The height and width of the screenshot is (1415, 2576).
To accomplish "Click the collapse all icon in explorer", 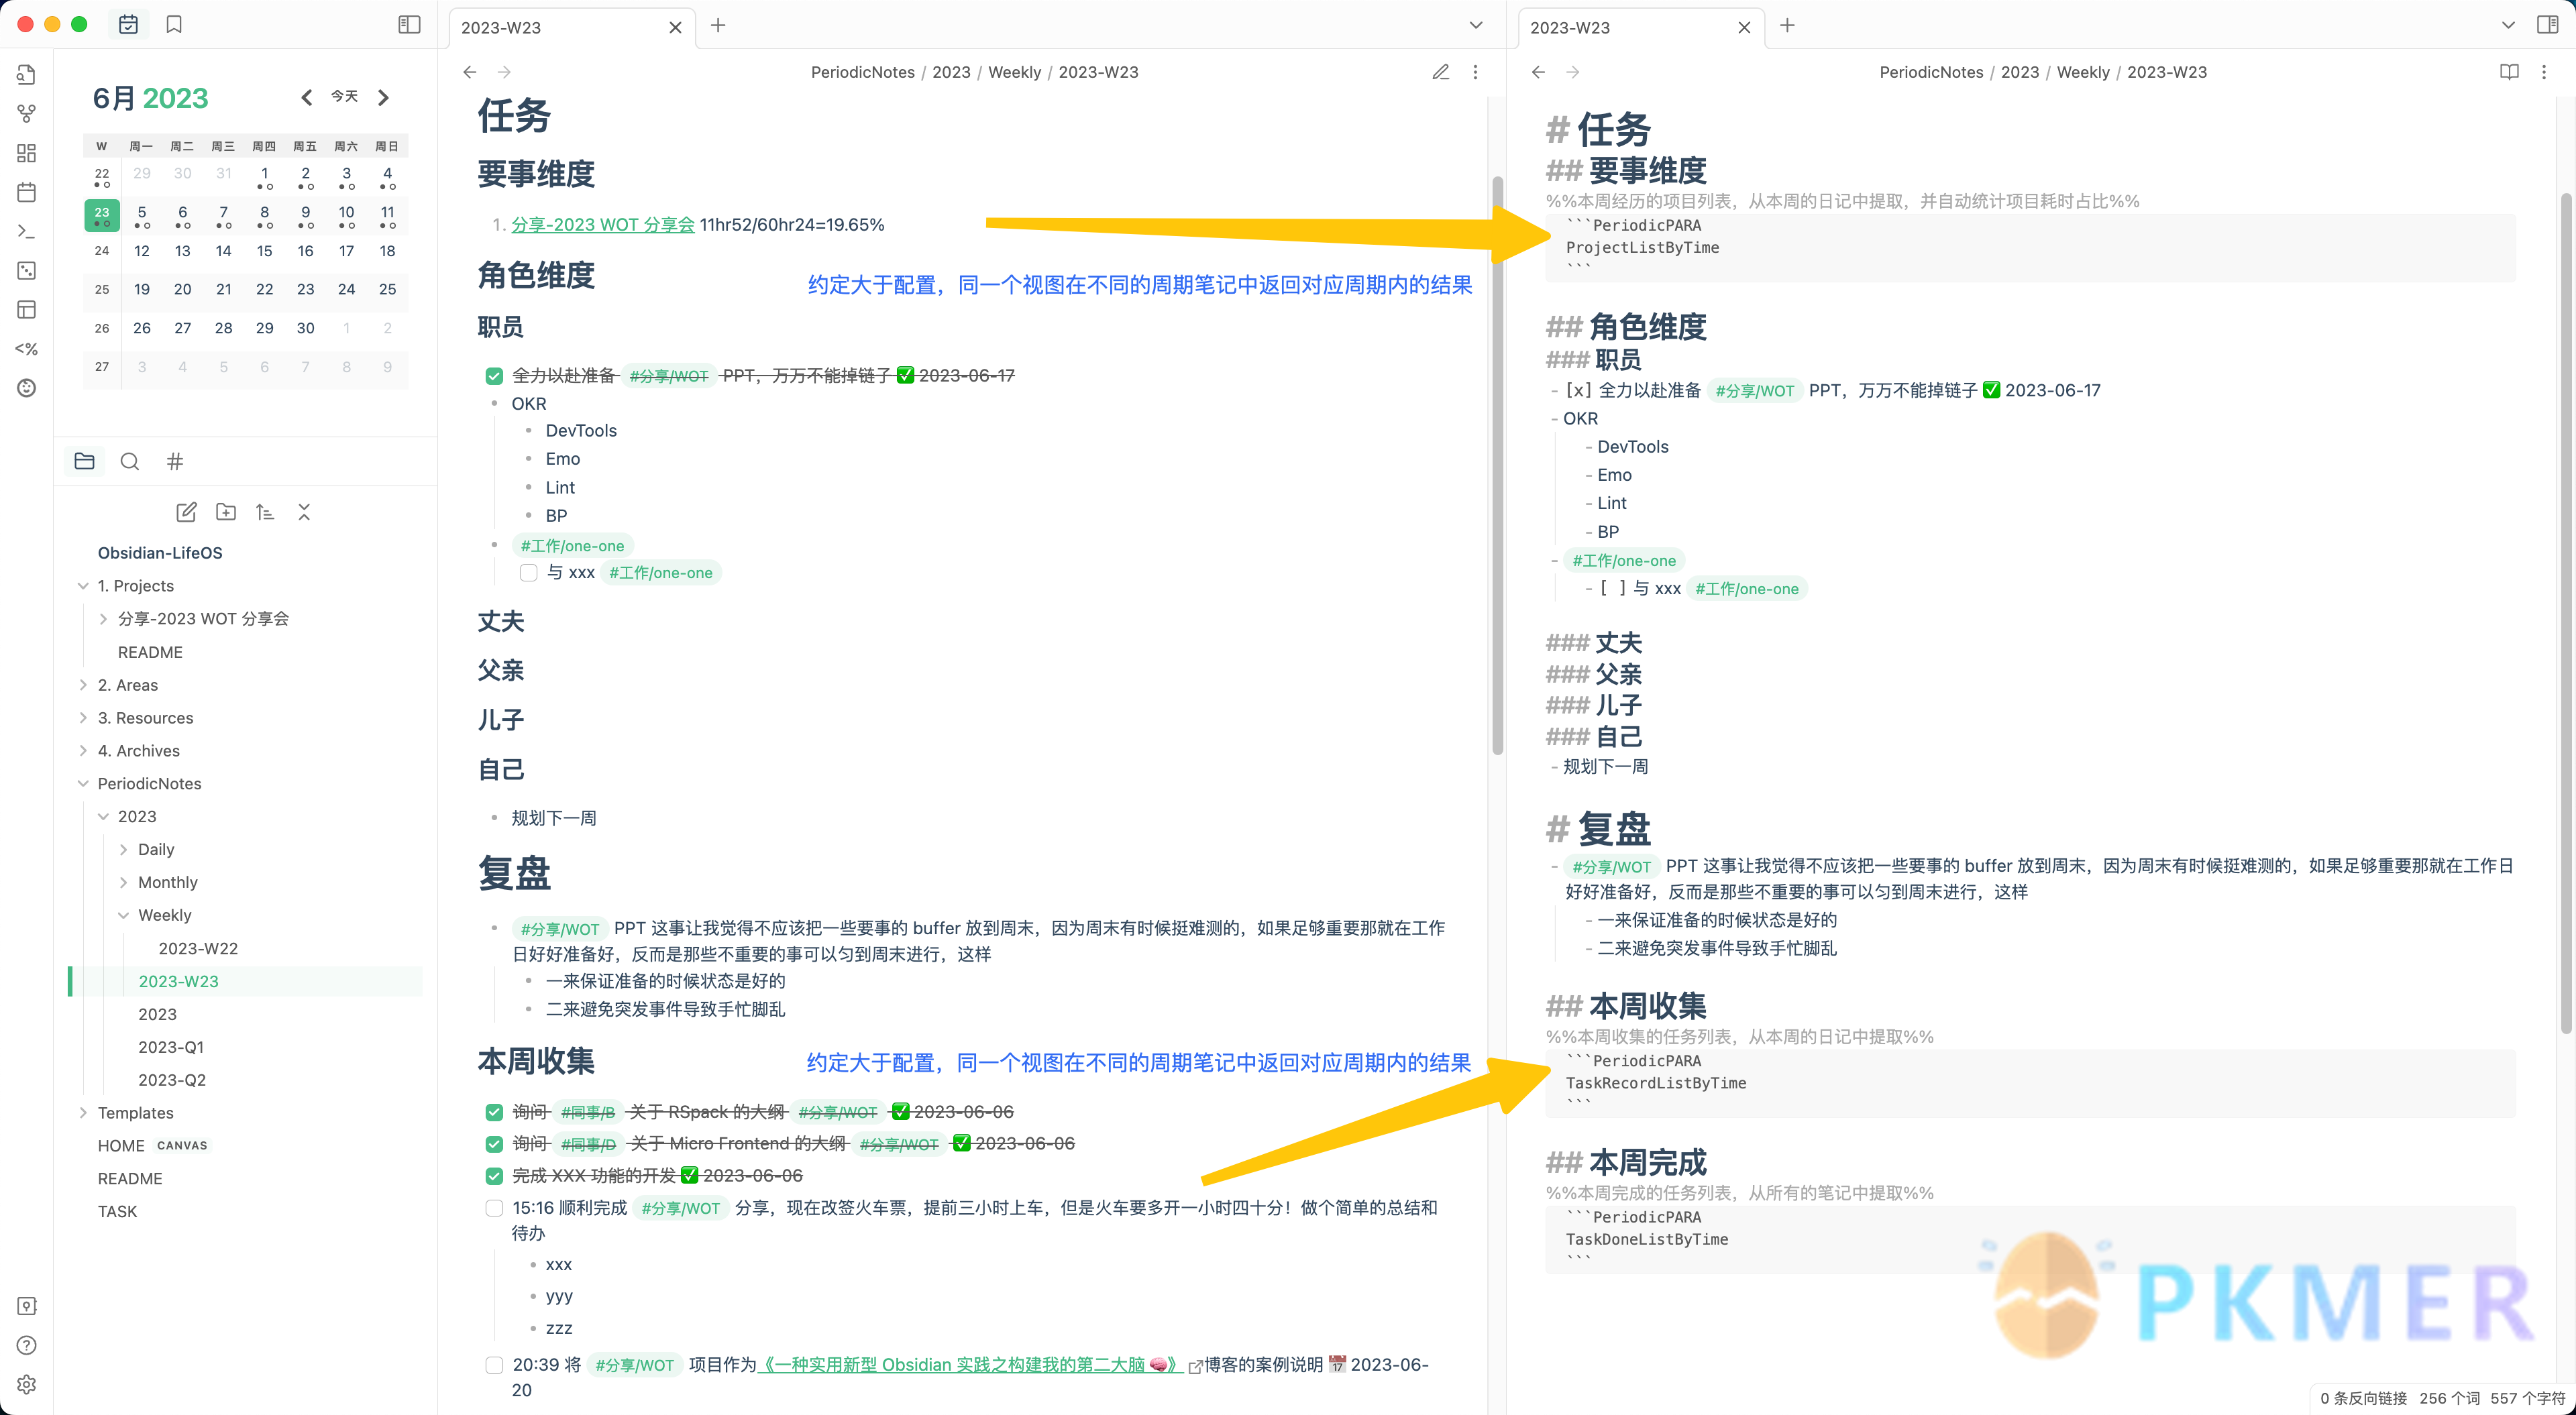I will pyautogui.click(x=304, y=512).
